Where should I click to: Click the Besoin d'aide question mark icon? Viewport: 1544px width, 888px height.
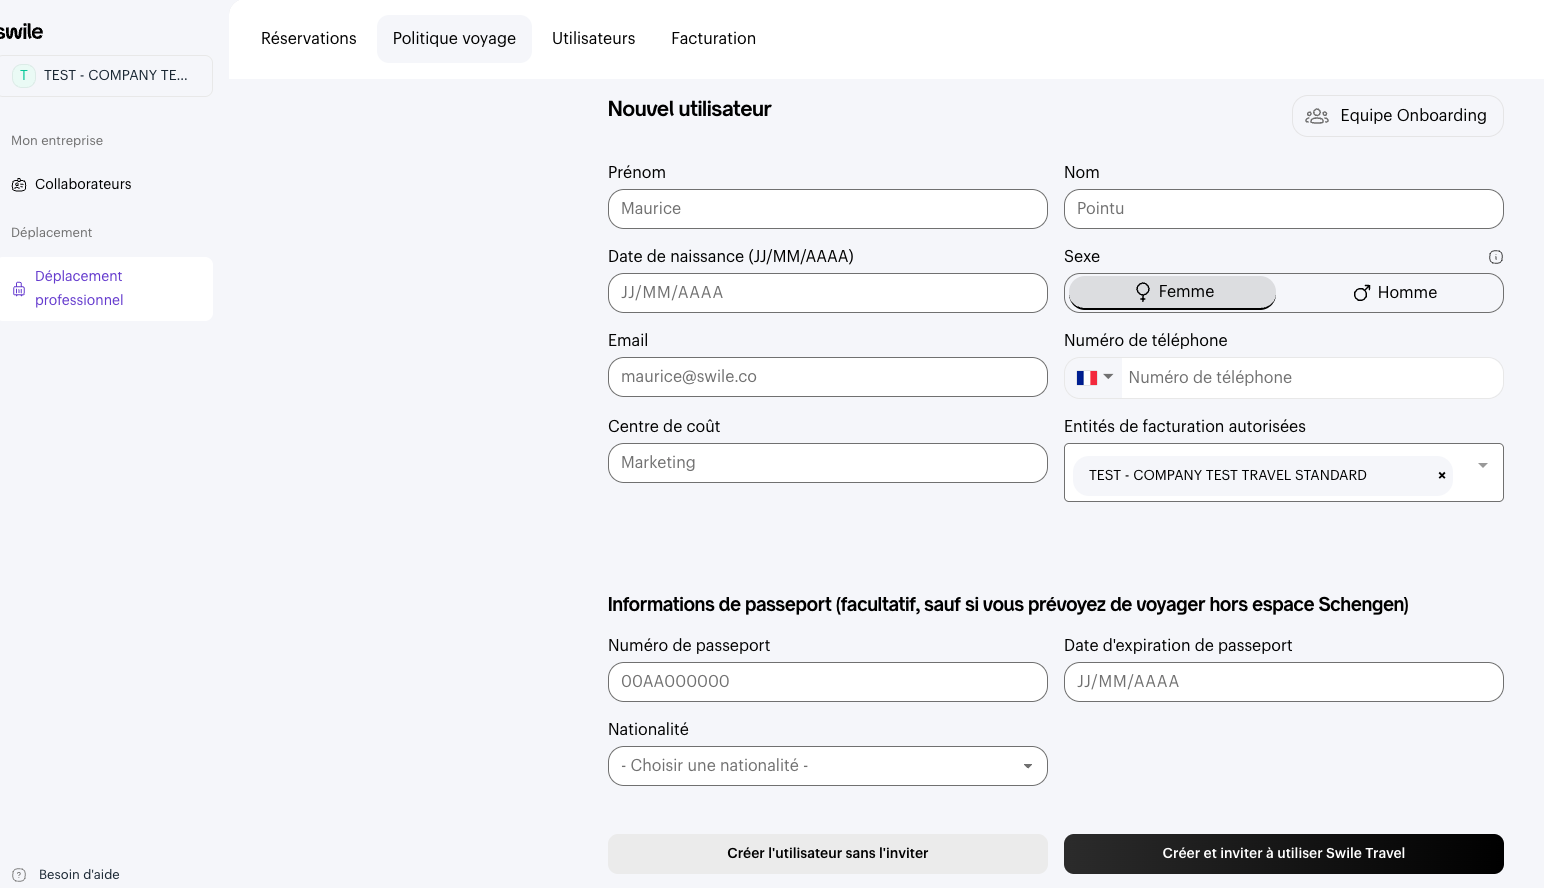(x=19, y=875)
